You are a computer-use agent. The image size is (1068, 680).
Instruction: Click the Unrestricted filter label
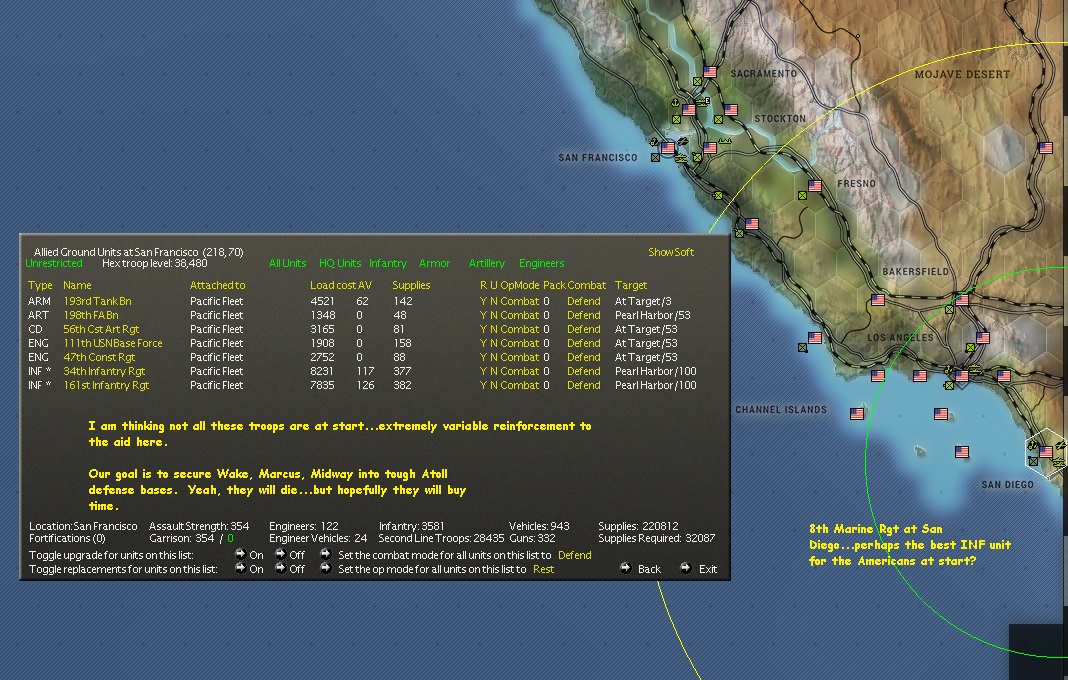click(54, 263)
